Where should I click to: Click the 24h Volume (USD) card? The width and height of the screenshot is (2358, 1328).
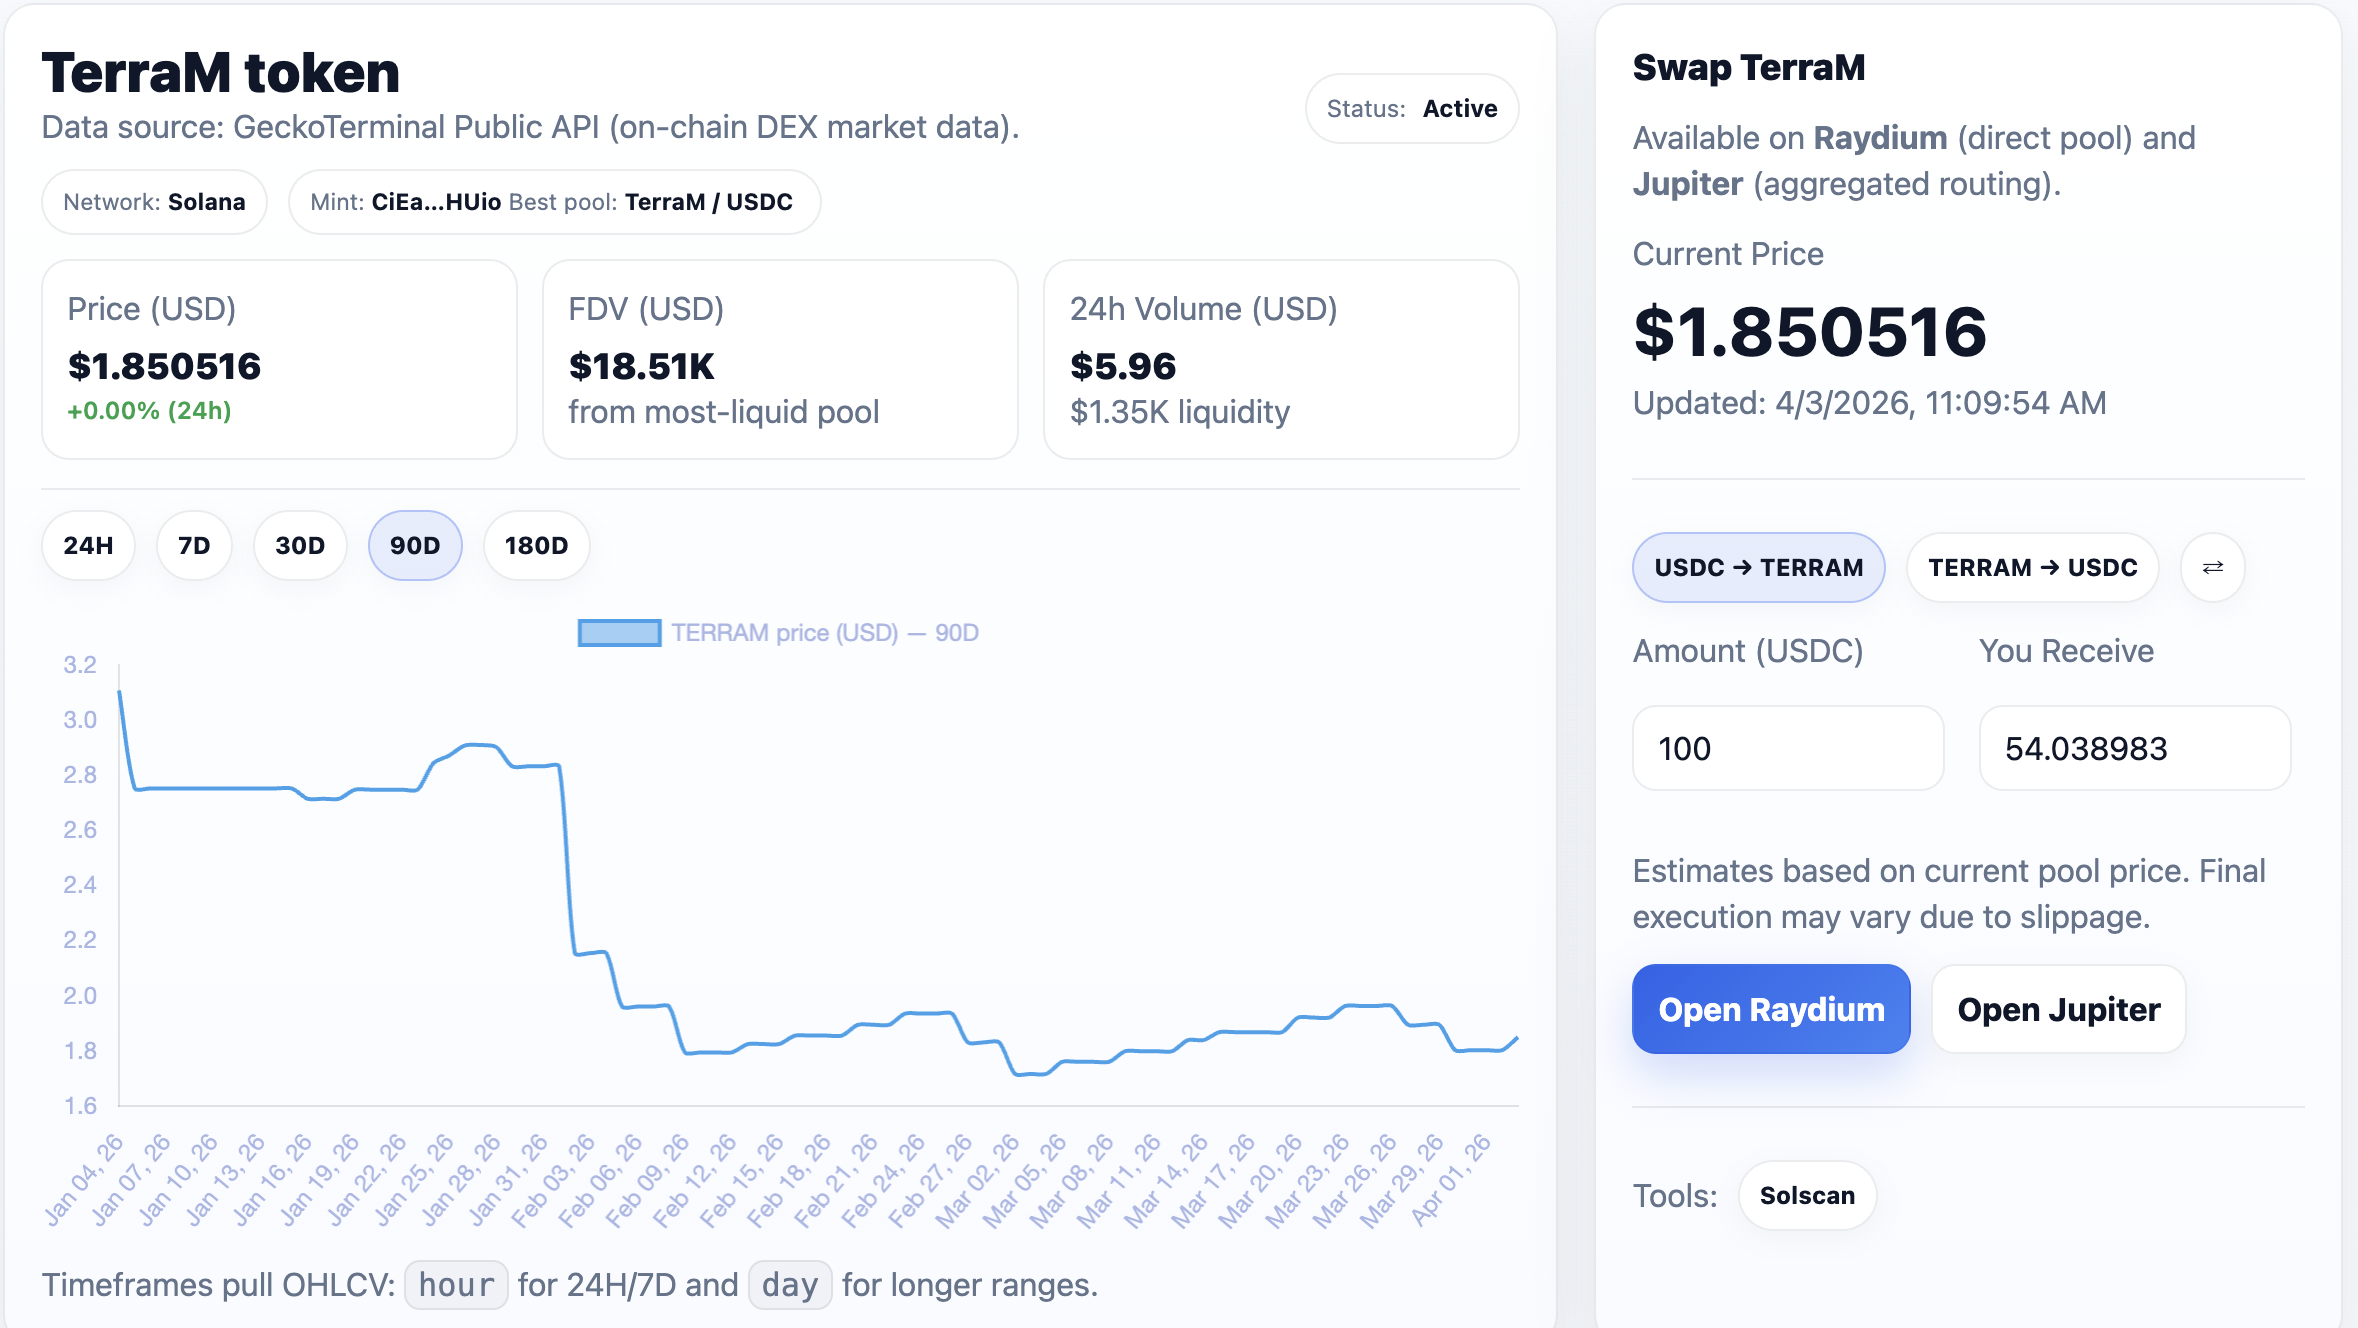click(1280, 359)
